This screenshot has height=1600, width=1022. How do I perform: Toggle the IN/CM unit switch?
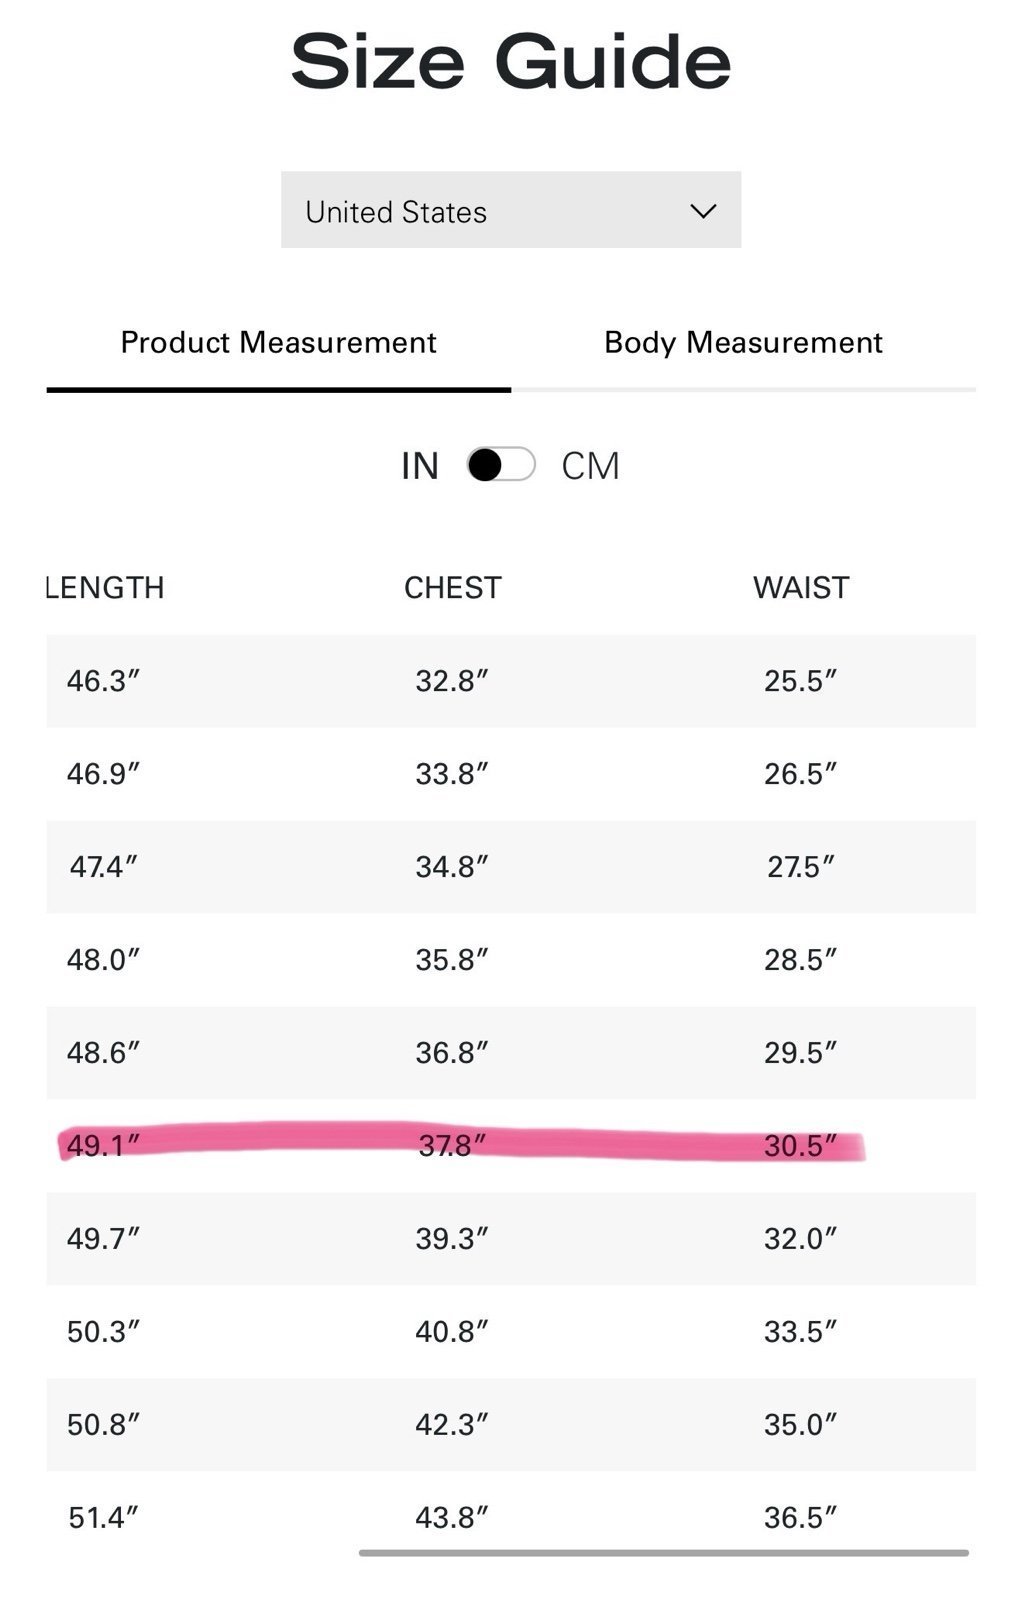(501, 465)
